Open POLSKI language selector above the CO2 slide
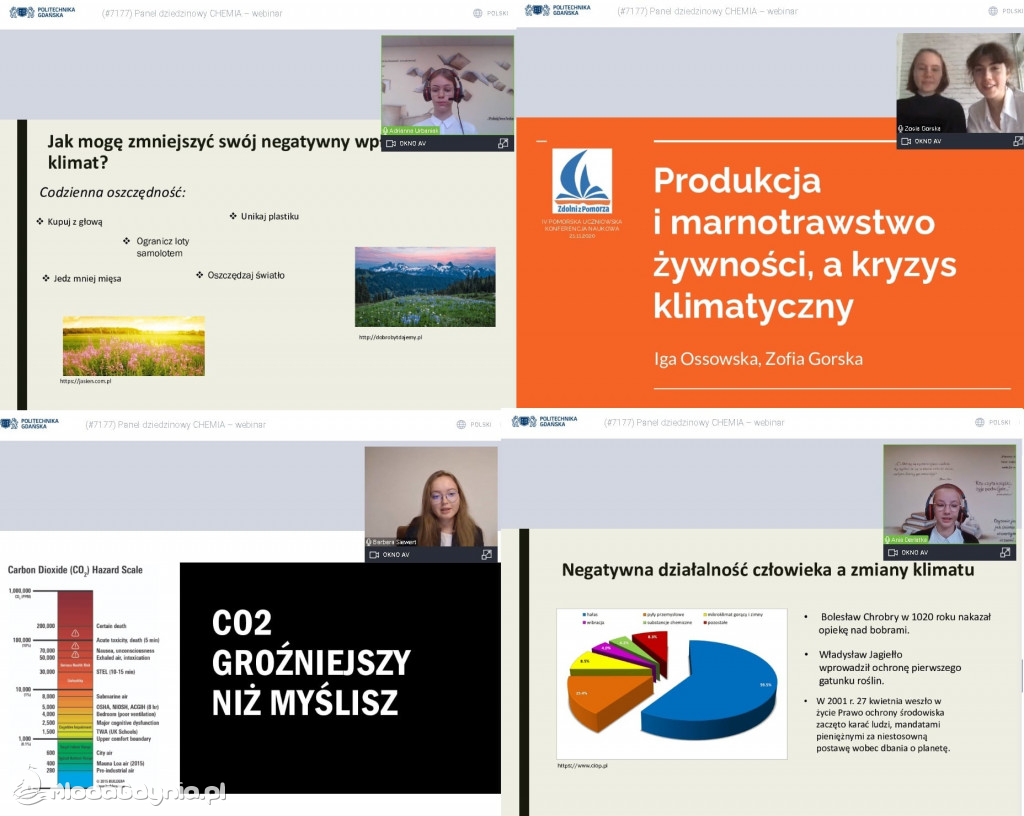The width and height of the screenshot is (1024, 816). pos(475,424)
